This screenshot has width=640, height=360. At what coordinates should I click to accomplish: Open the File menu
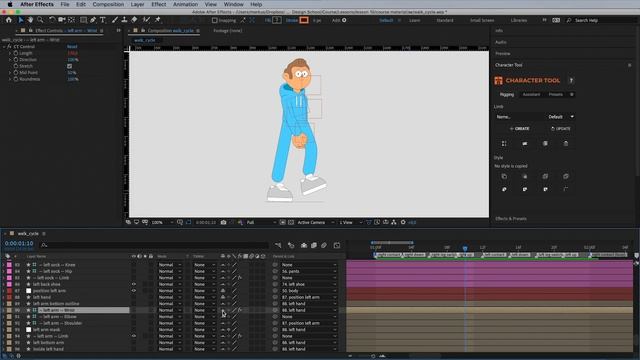[65, 4]
